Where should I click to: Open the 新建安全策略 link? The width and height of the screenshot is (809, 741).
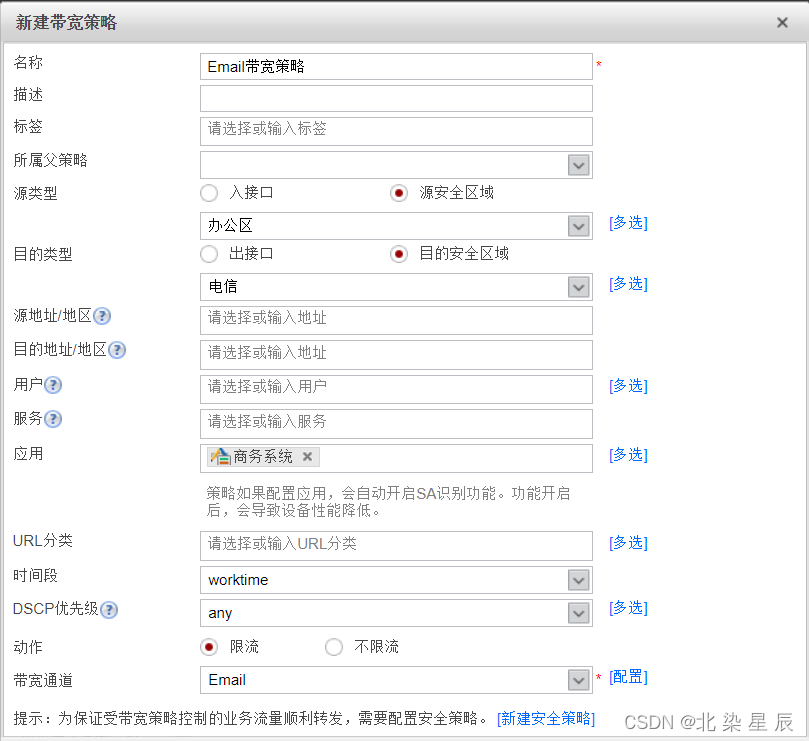coord(546,718)
